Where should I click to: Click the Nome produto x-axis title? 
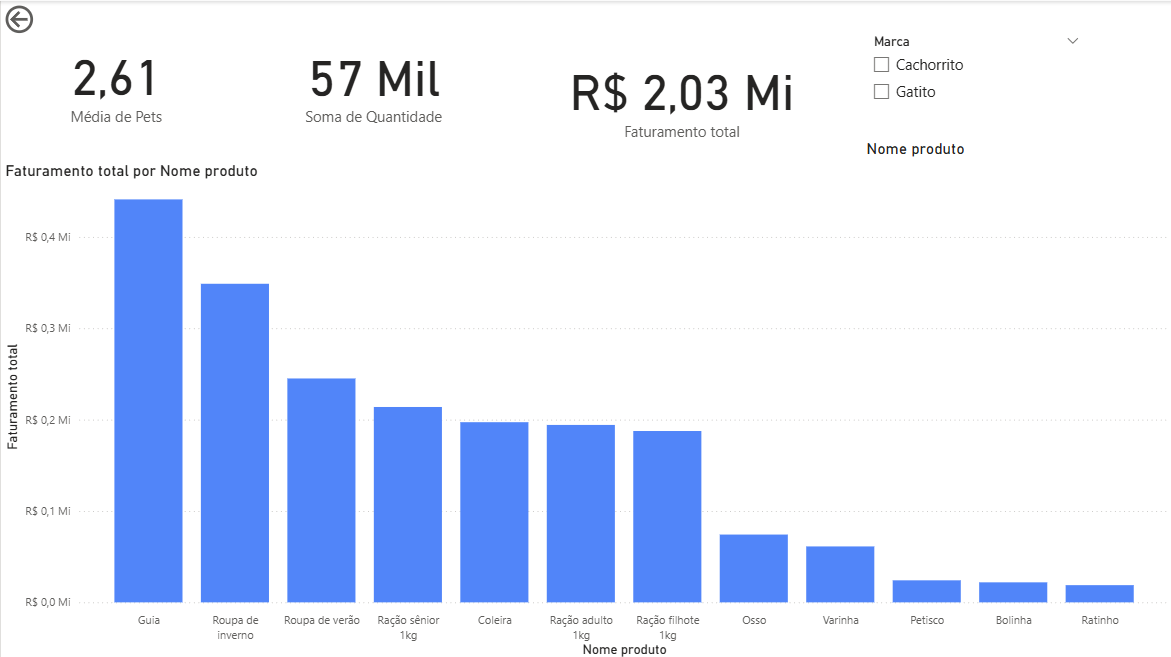pyautogui.click(x=624, y=650)
